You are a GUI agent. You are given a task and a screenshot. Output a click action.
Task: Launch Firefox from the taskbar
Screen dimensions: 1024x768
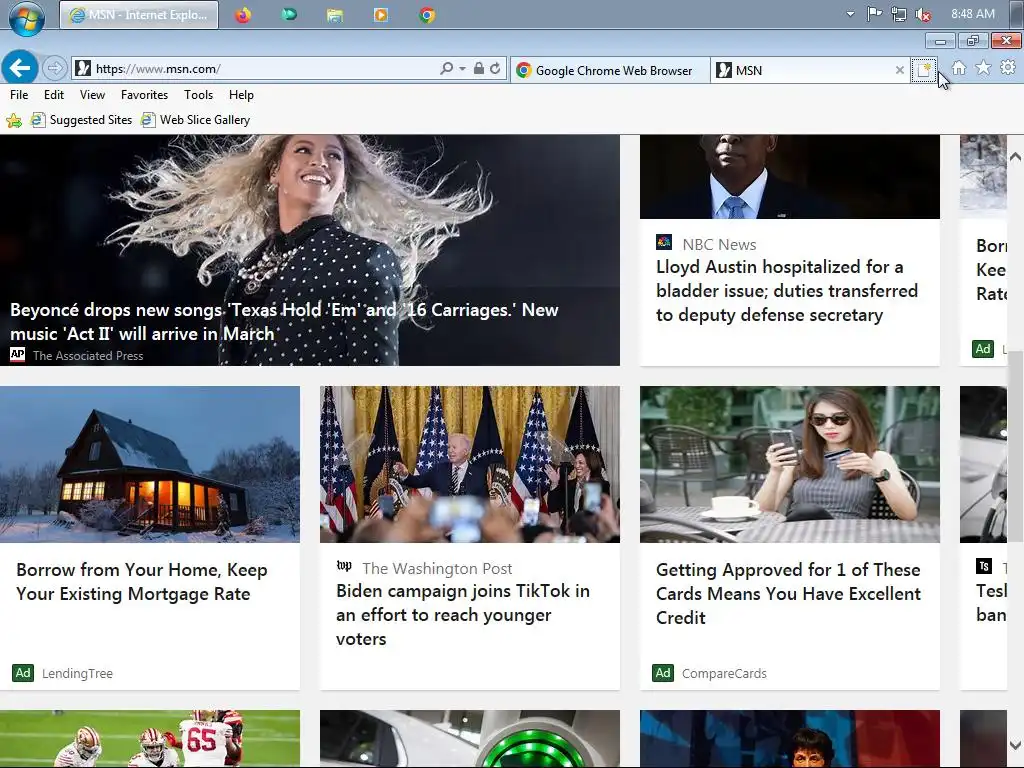tap(243, 14)
